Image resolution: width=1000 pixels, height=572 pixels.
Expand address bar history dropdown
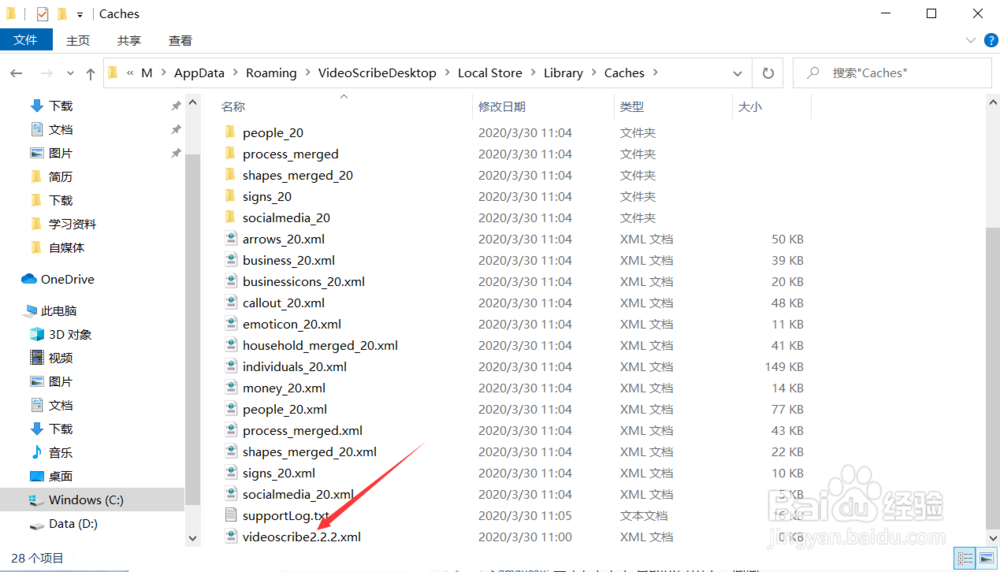(737, 73)
